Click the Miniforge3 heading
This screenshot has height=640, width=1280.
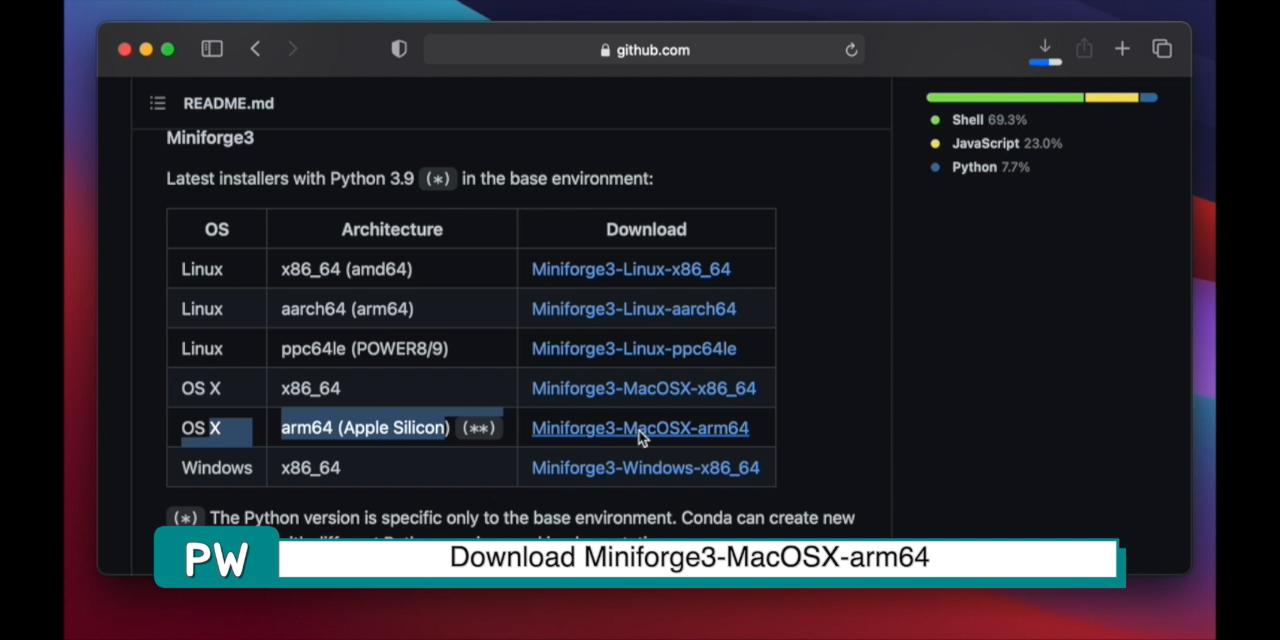pos(210,138)
